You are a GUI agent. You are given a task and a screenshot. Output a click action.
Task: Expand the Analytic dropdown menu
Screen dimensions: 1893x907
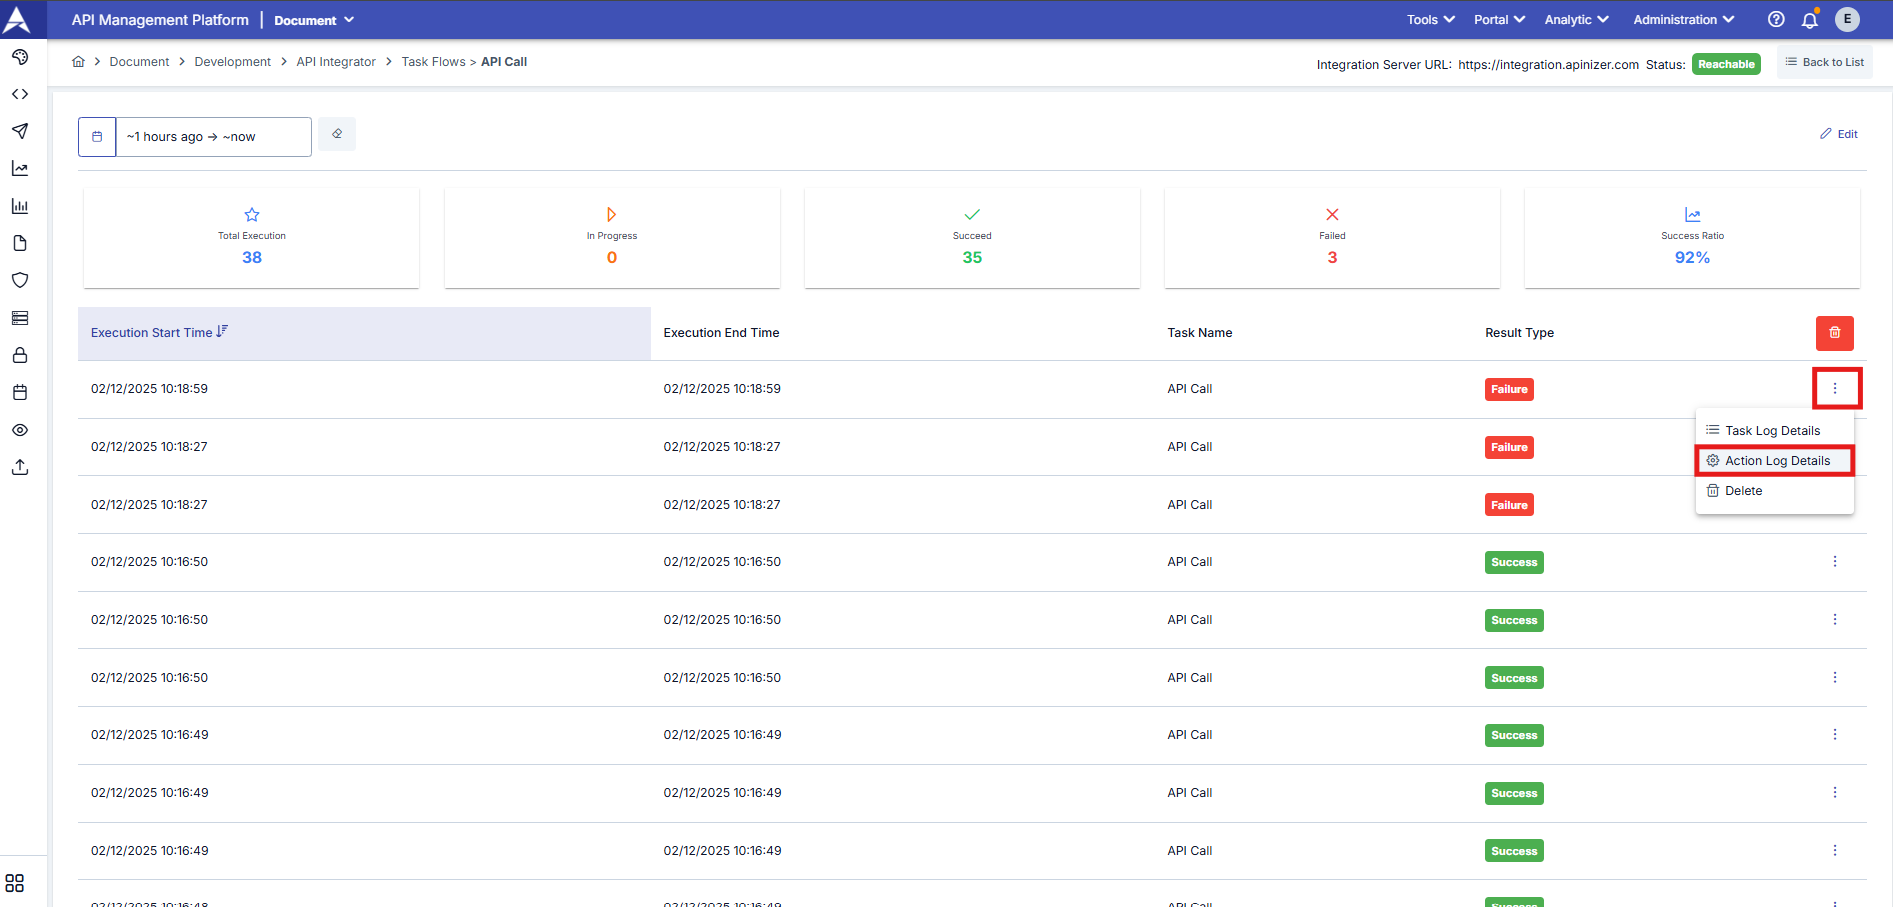[1576, 20]
